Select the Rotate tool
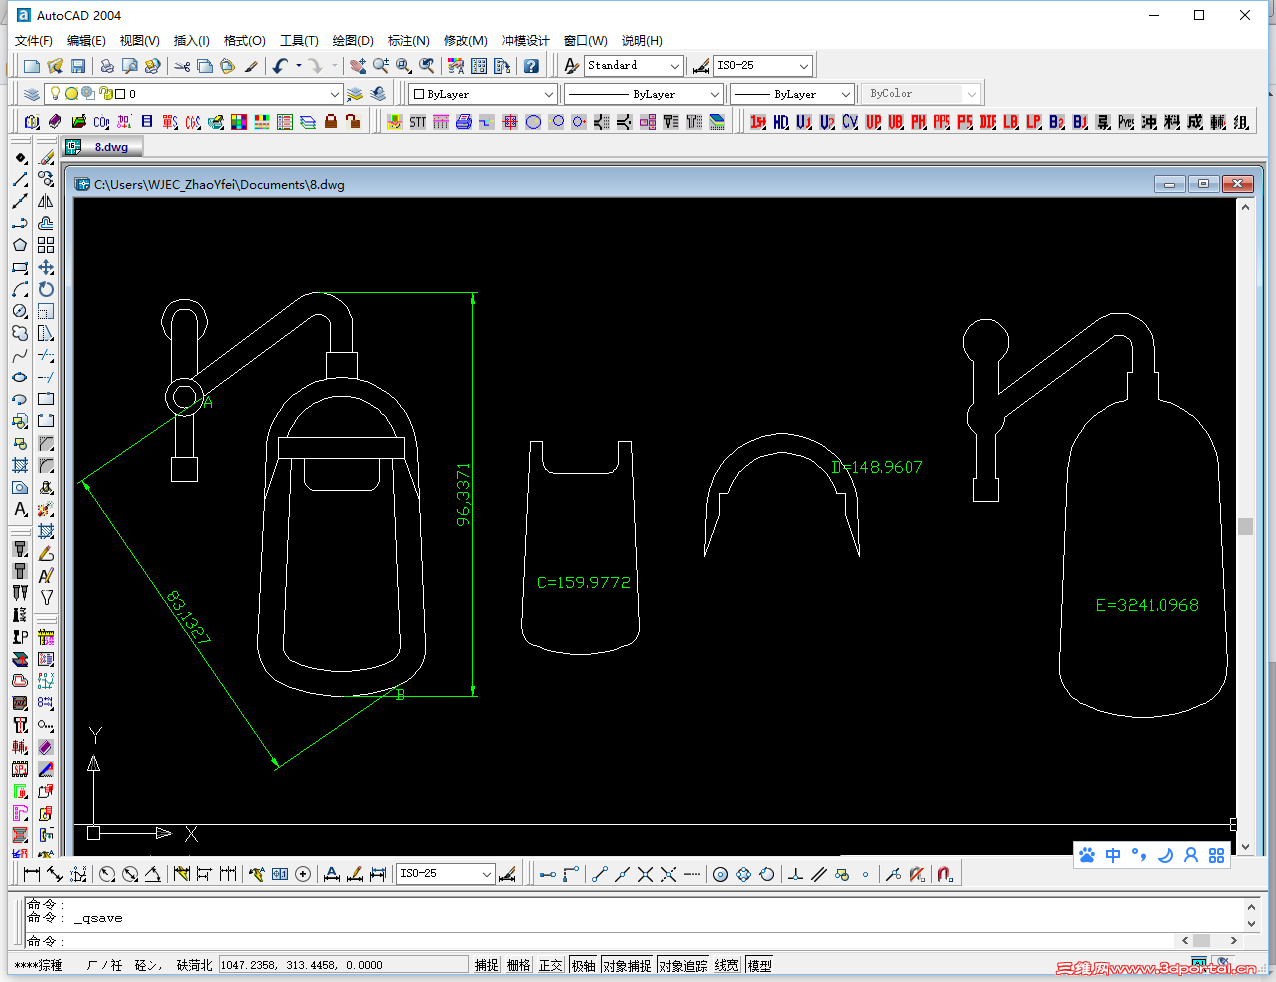1276x982 pixels. [46, 289]
